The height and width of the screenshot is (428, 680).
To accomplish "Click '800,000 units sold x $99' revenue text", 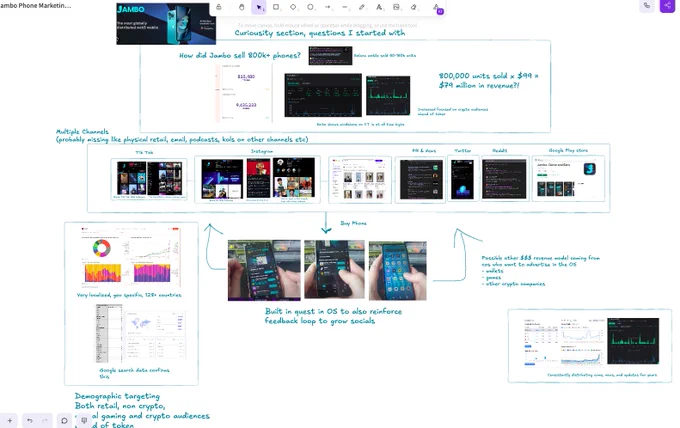I will click(488, 81).
